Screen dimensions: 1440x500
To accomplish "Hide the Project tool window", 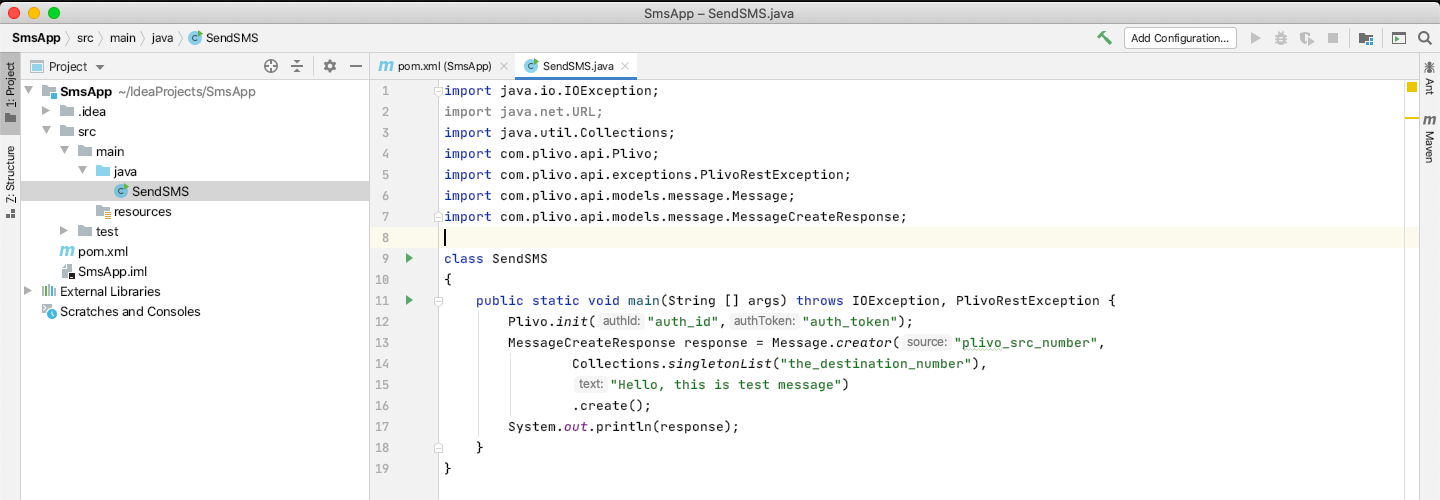I will [x=355, y=66].
